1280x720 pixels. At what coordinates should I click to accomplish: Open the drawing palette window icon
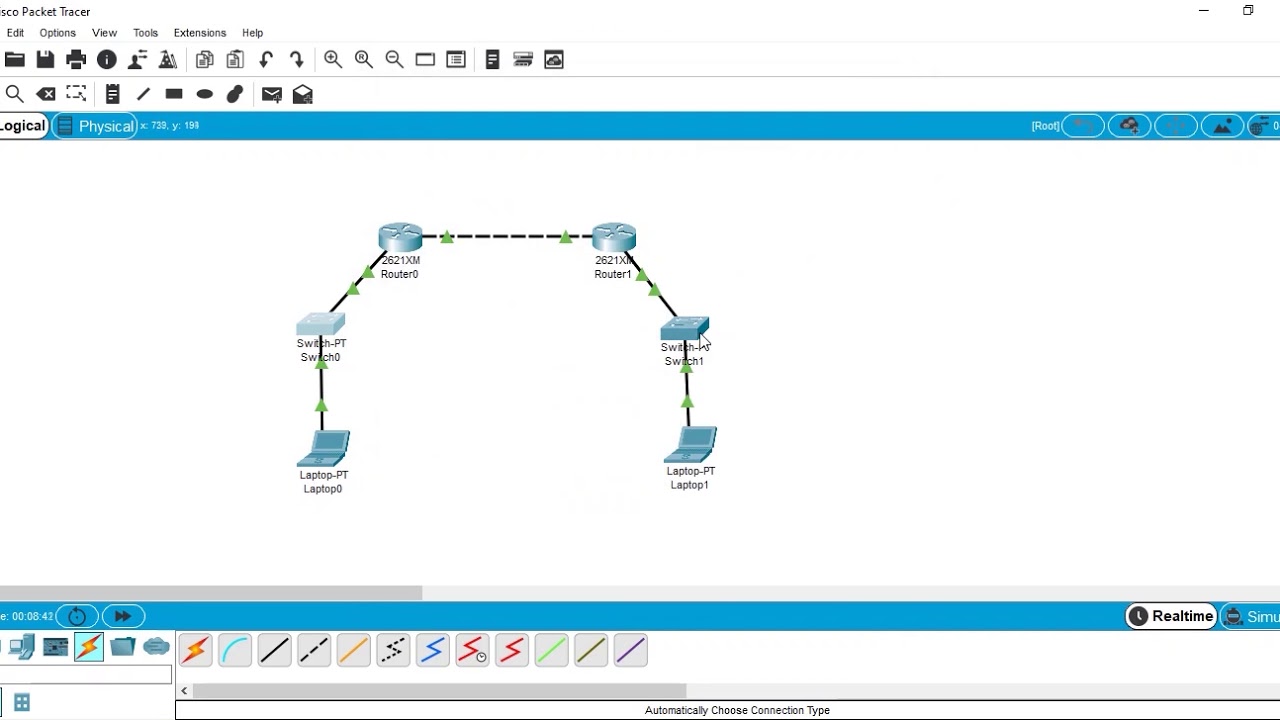tap(425, 60)
